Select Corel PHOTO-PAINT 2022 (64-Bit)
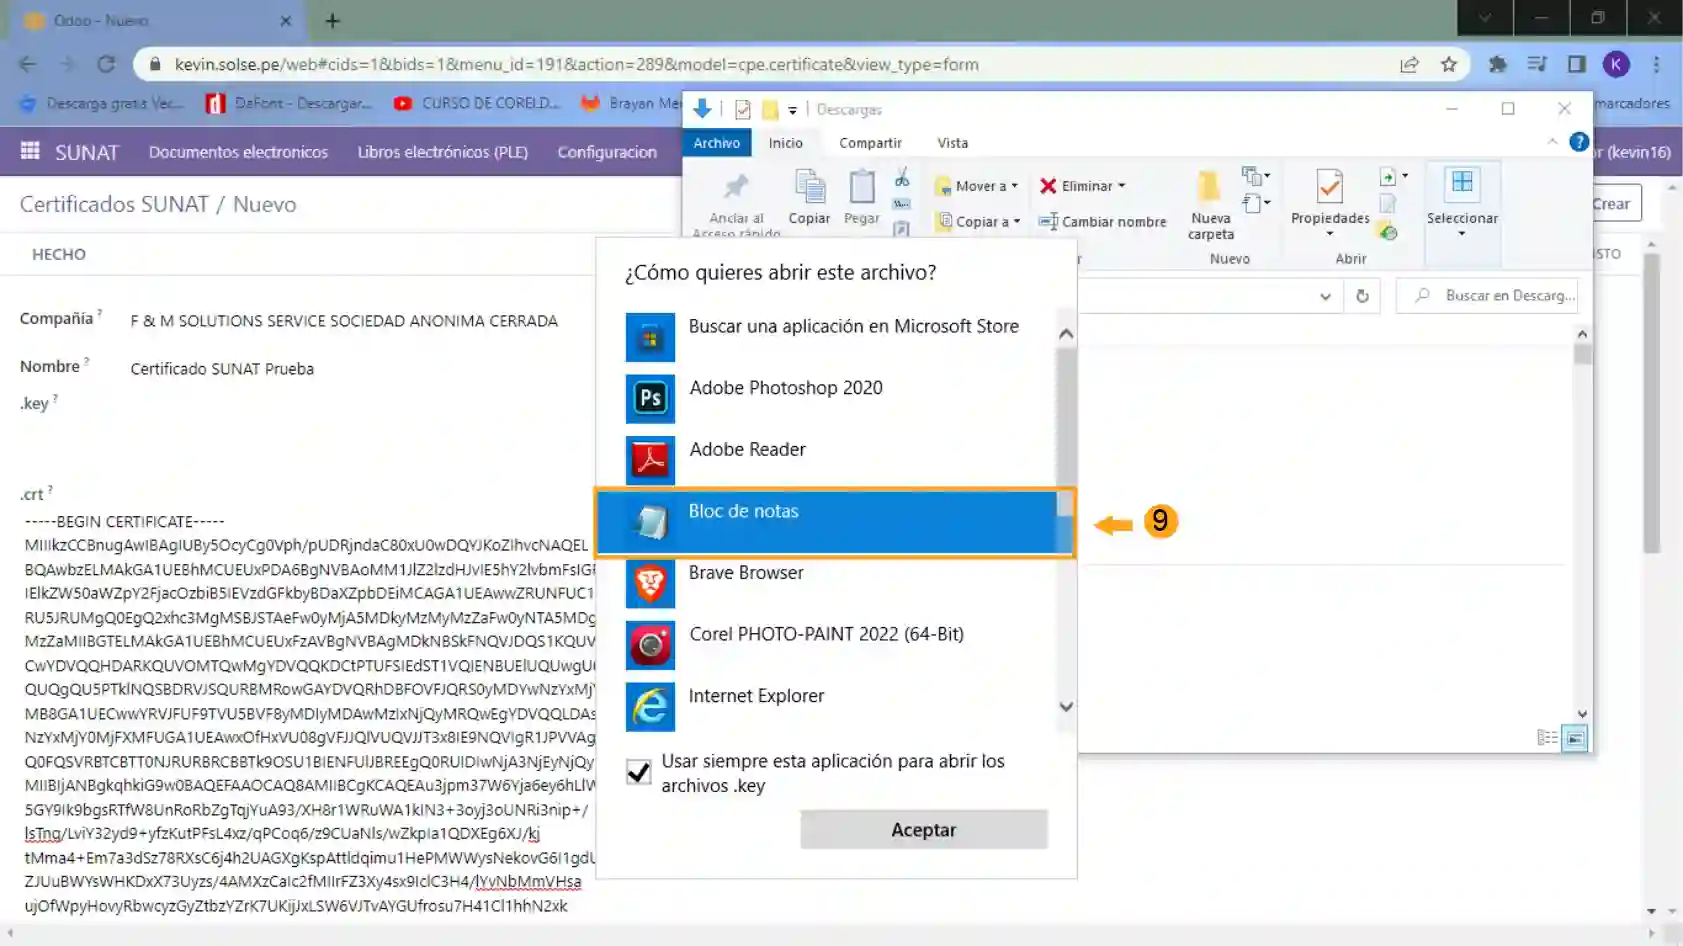Viewport: 1683px width, 946px height. click(835, 645)
